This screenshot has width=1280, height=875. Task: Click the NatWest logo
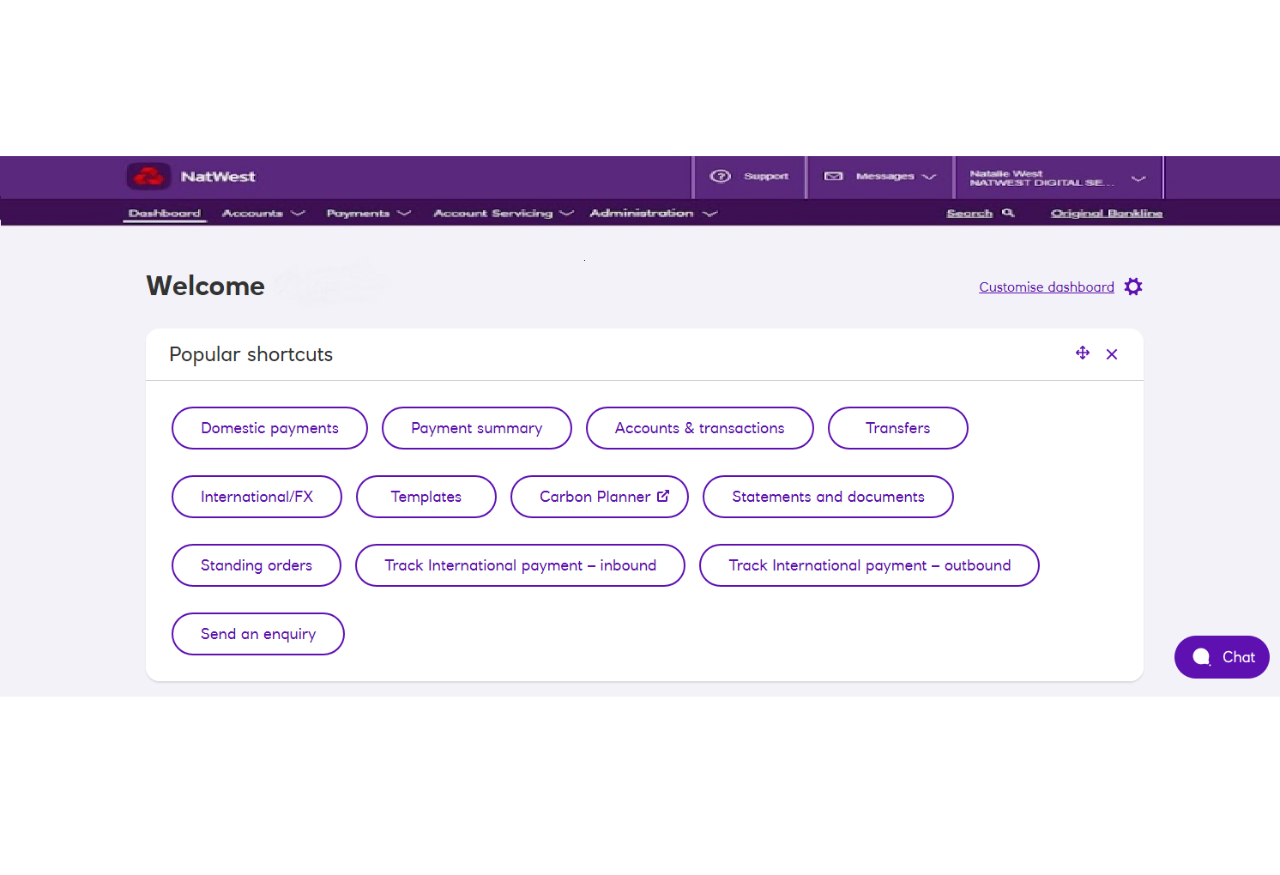pos(149,176)
